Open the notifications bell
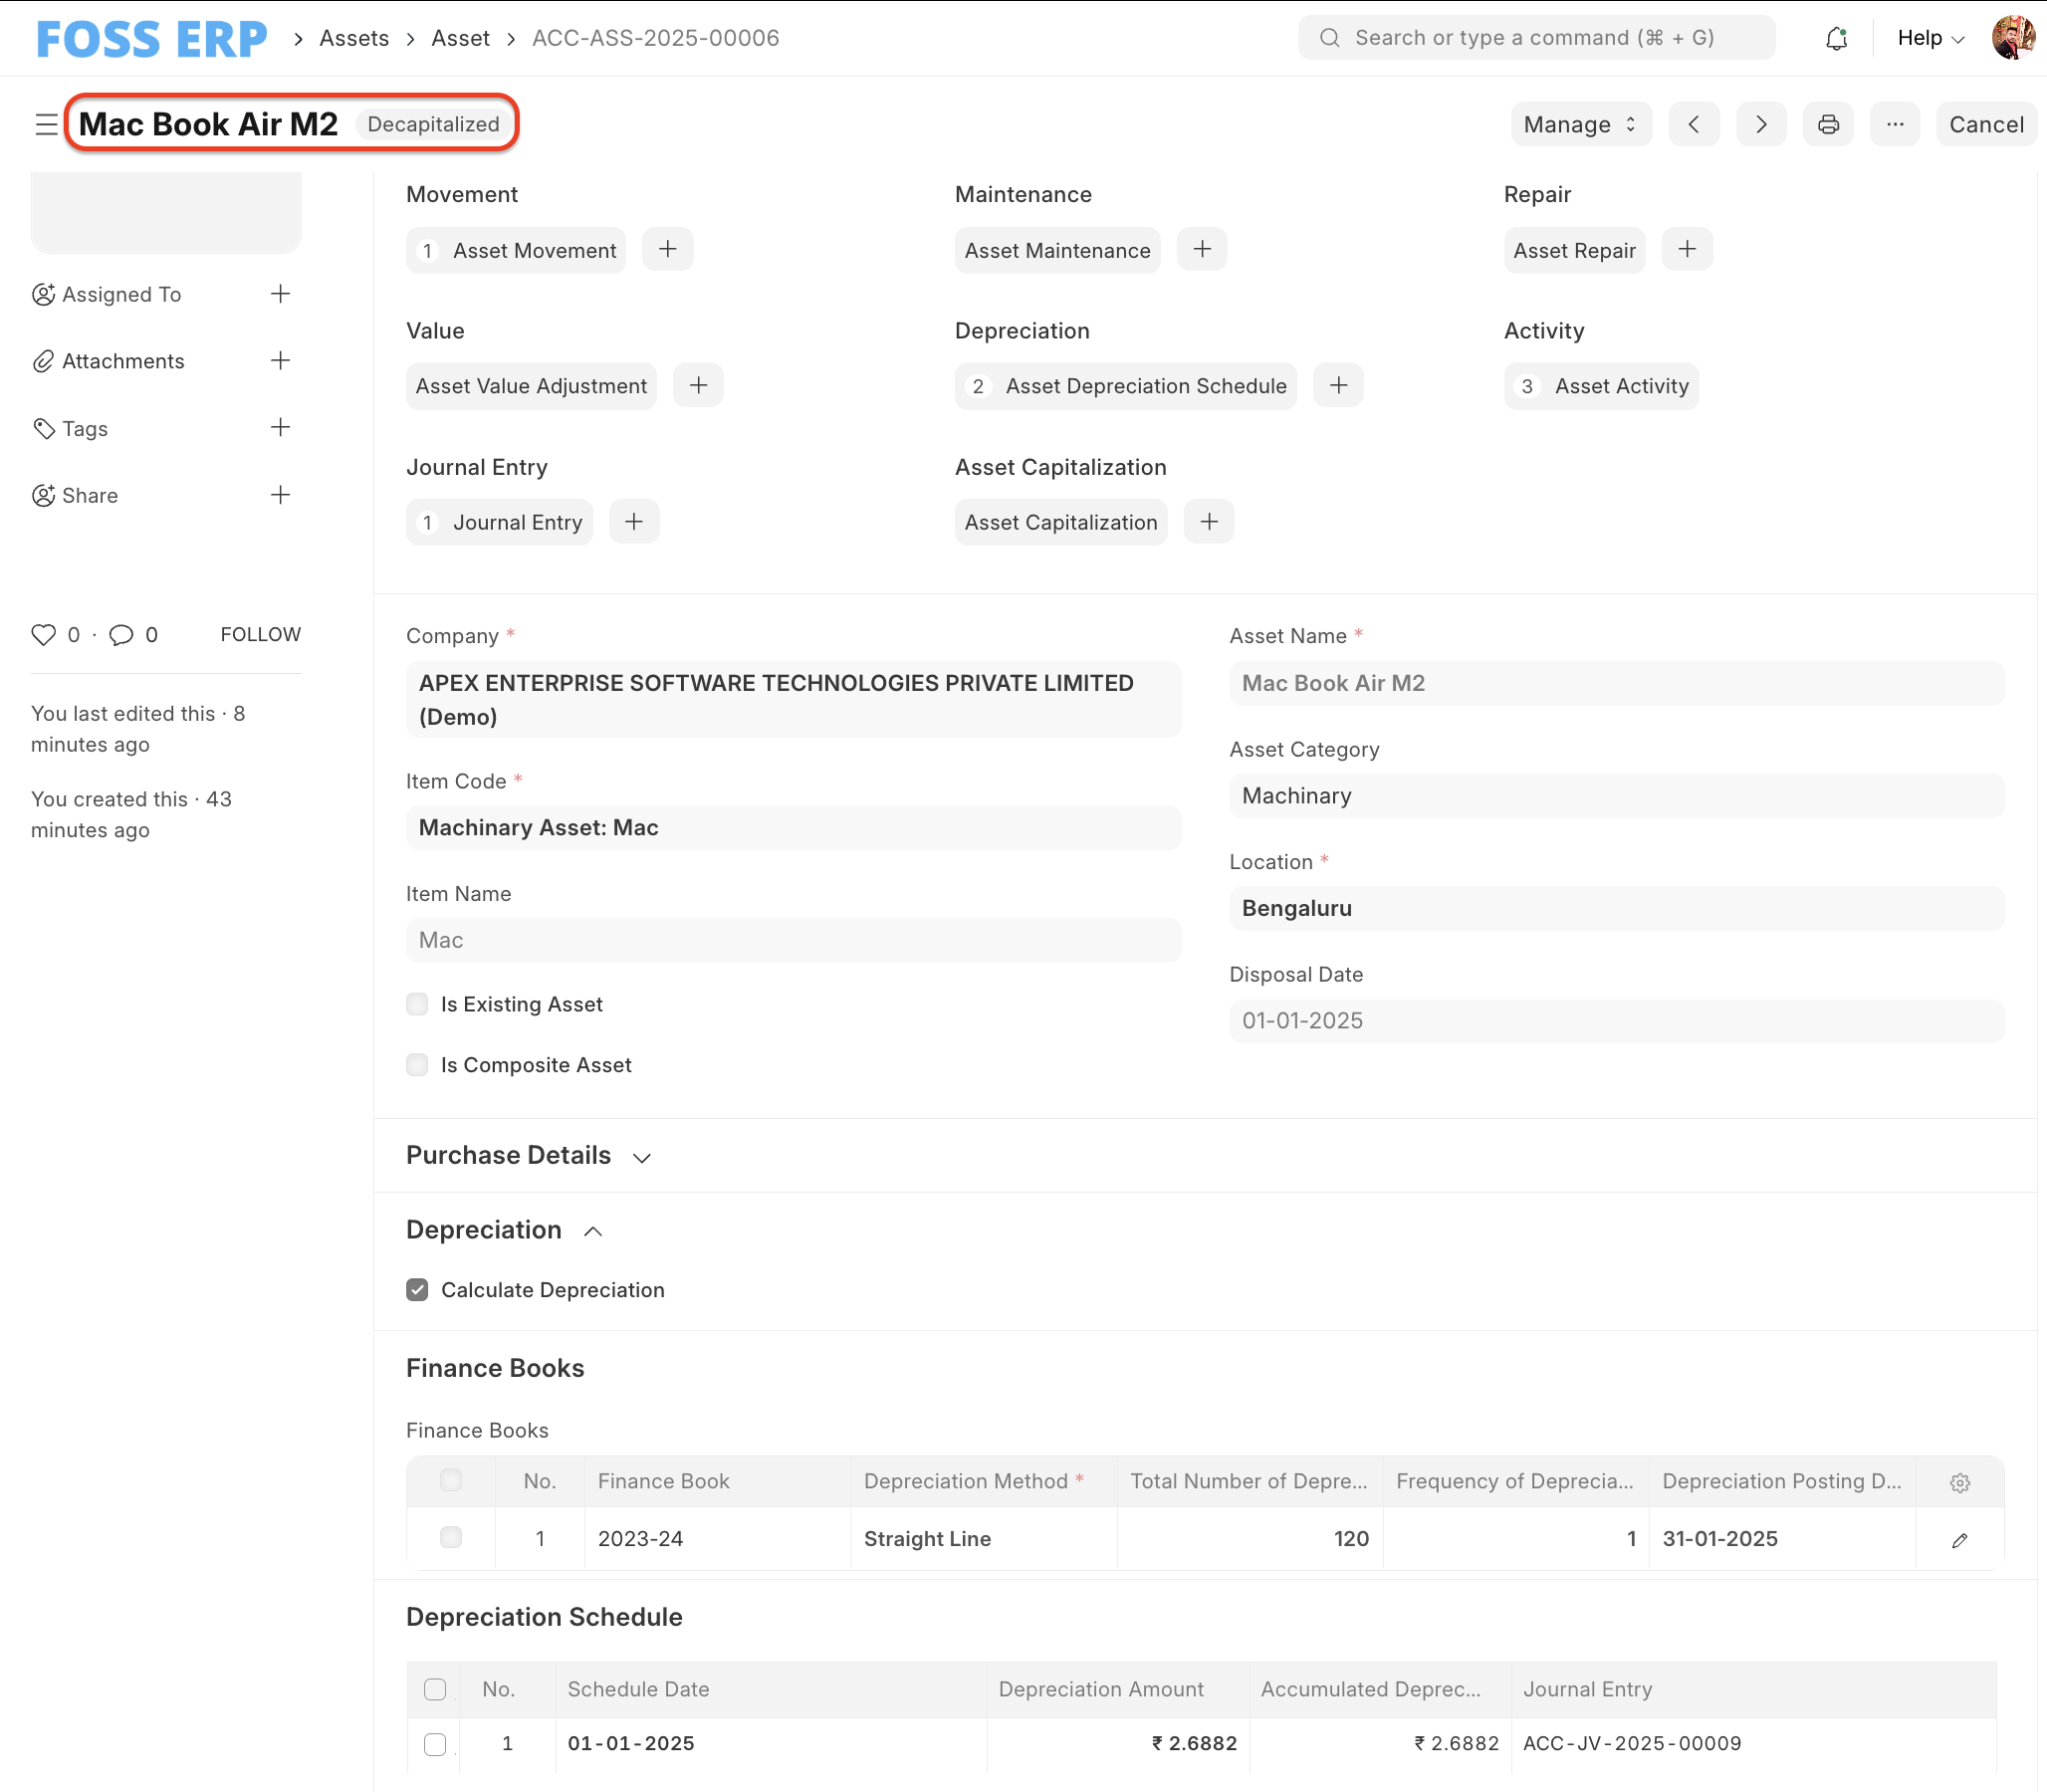Viewport: 2047px width, 1792px height. (x=1836, y=38)
